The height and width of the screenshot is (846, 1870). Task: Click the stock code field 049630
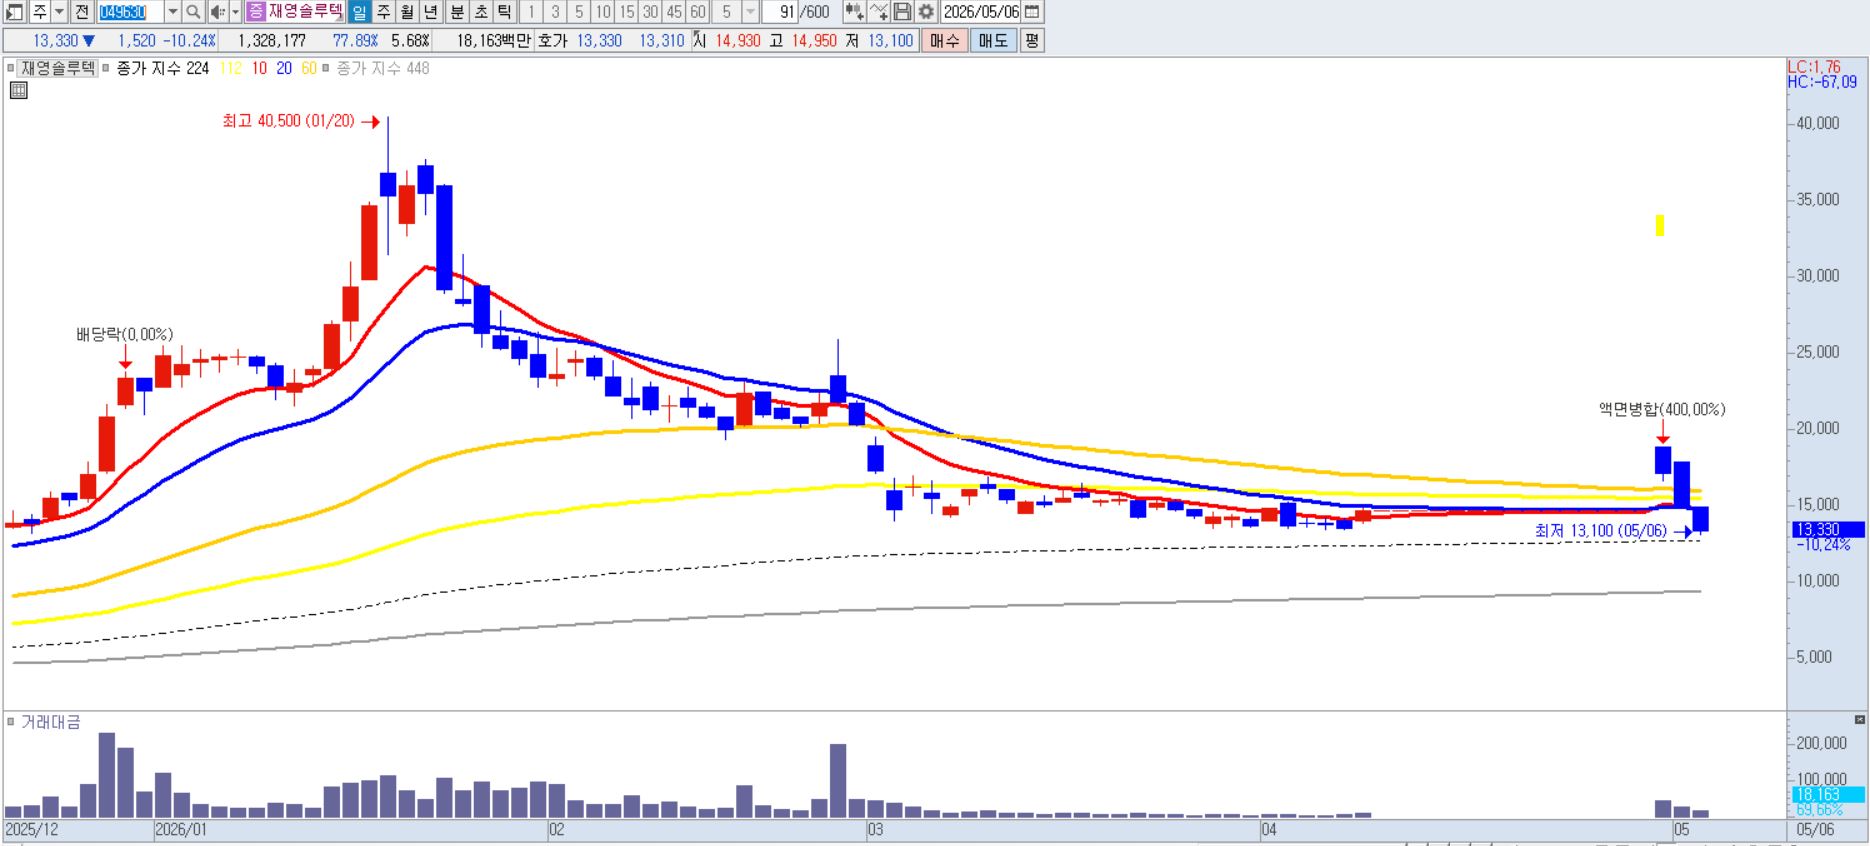(130, 12)
